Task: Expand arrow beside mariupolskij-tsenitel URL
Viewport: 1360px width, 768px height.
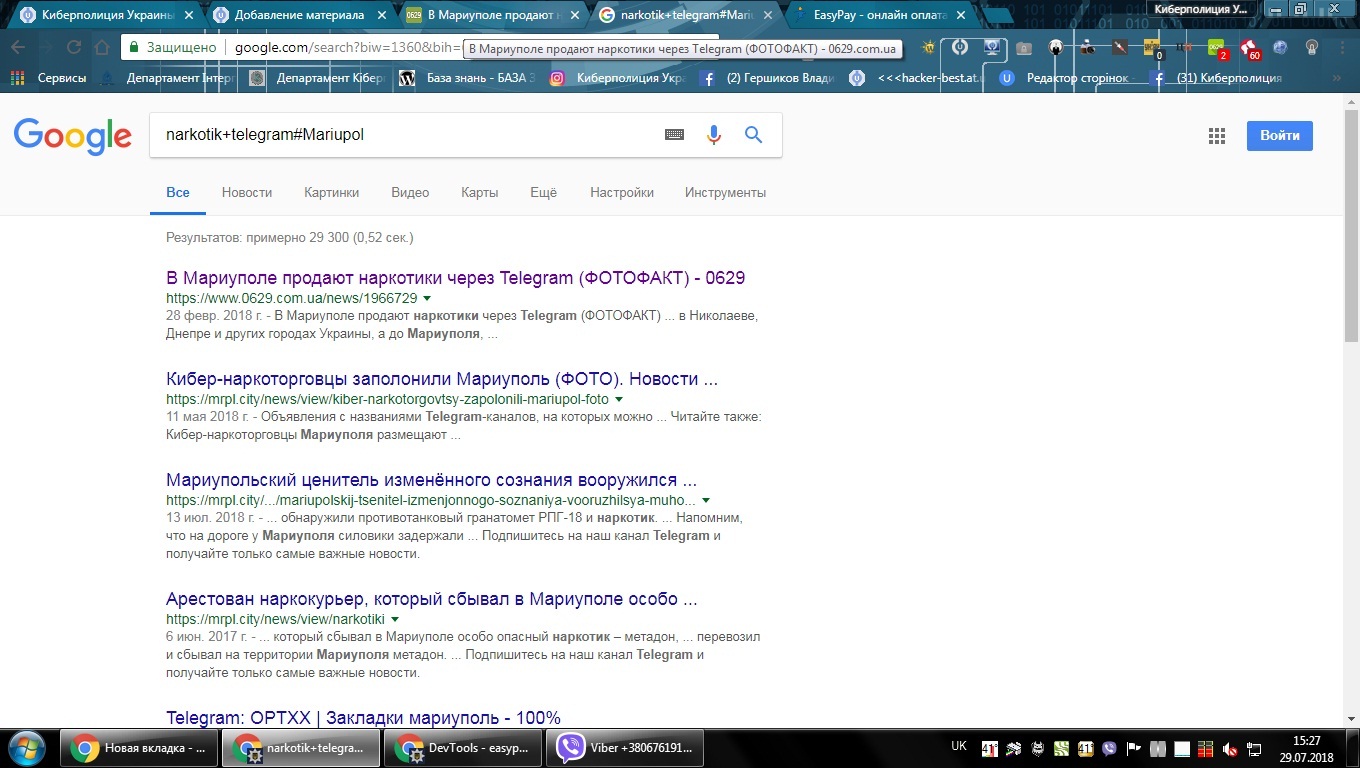Action: [x=706, y=500]
